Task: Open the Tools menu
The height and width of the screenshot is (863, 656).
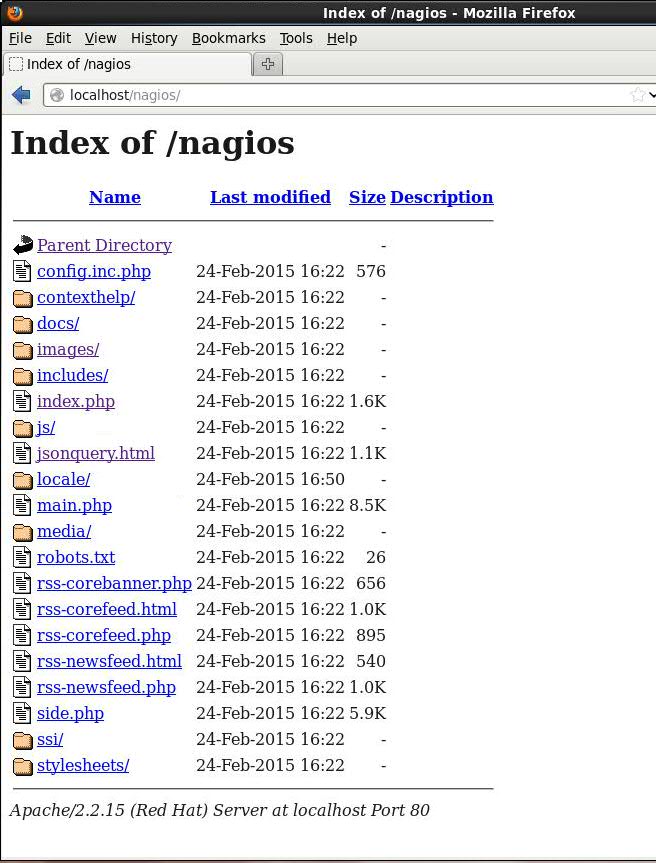Action: click(x=296, y=38)
